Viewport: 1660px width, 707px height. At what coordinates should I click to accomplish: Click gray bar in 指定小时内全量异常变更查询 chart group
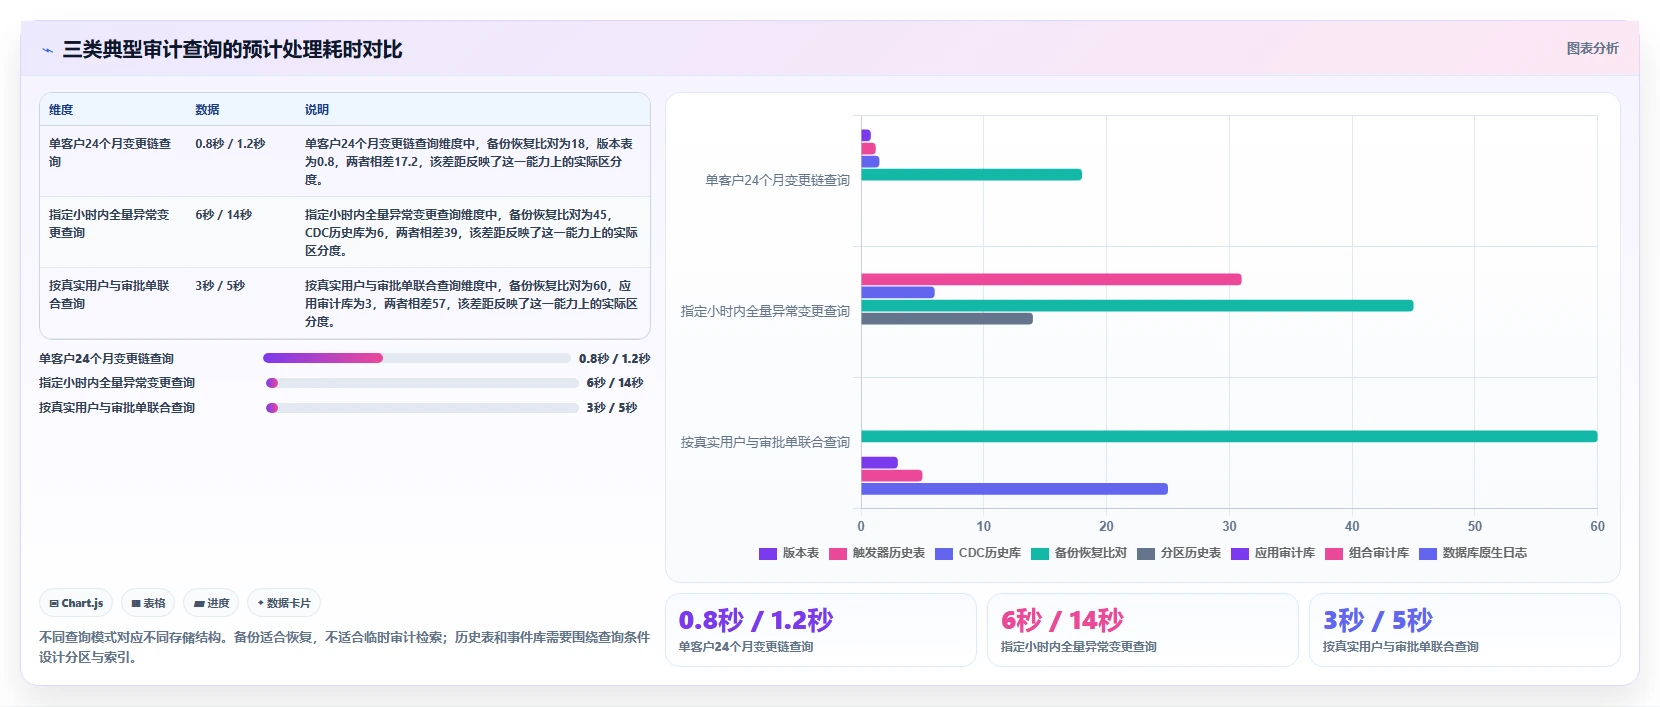pyautogui.click(x=947, y=319)
